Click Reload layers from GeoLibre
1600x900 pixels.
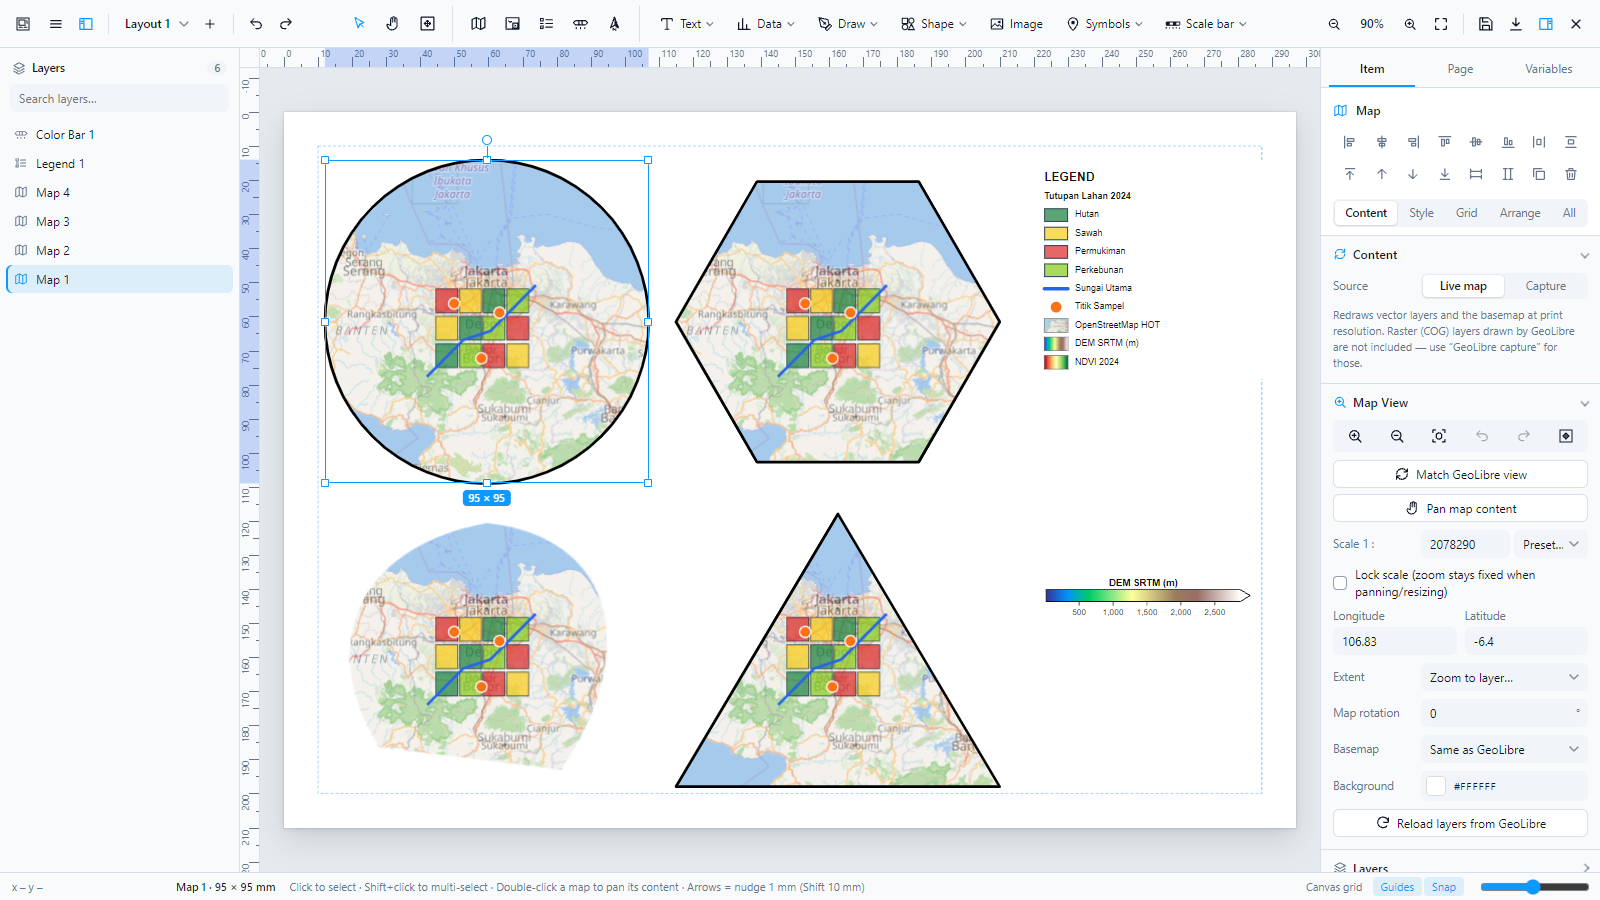(x=1460, y=823)
